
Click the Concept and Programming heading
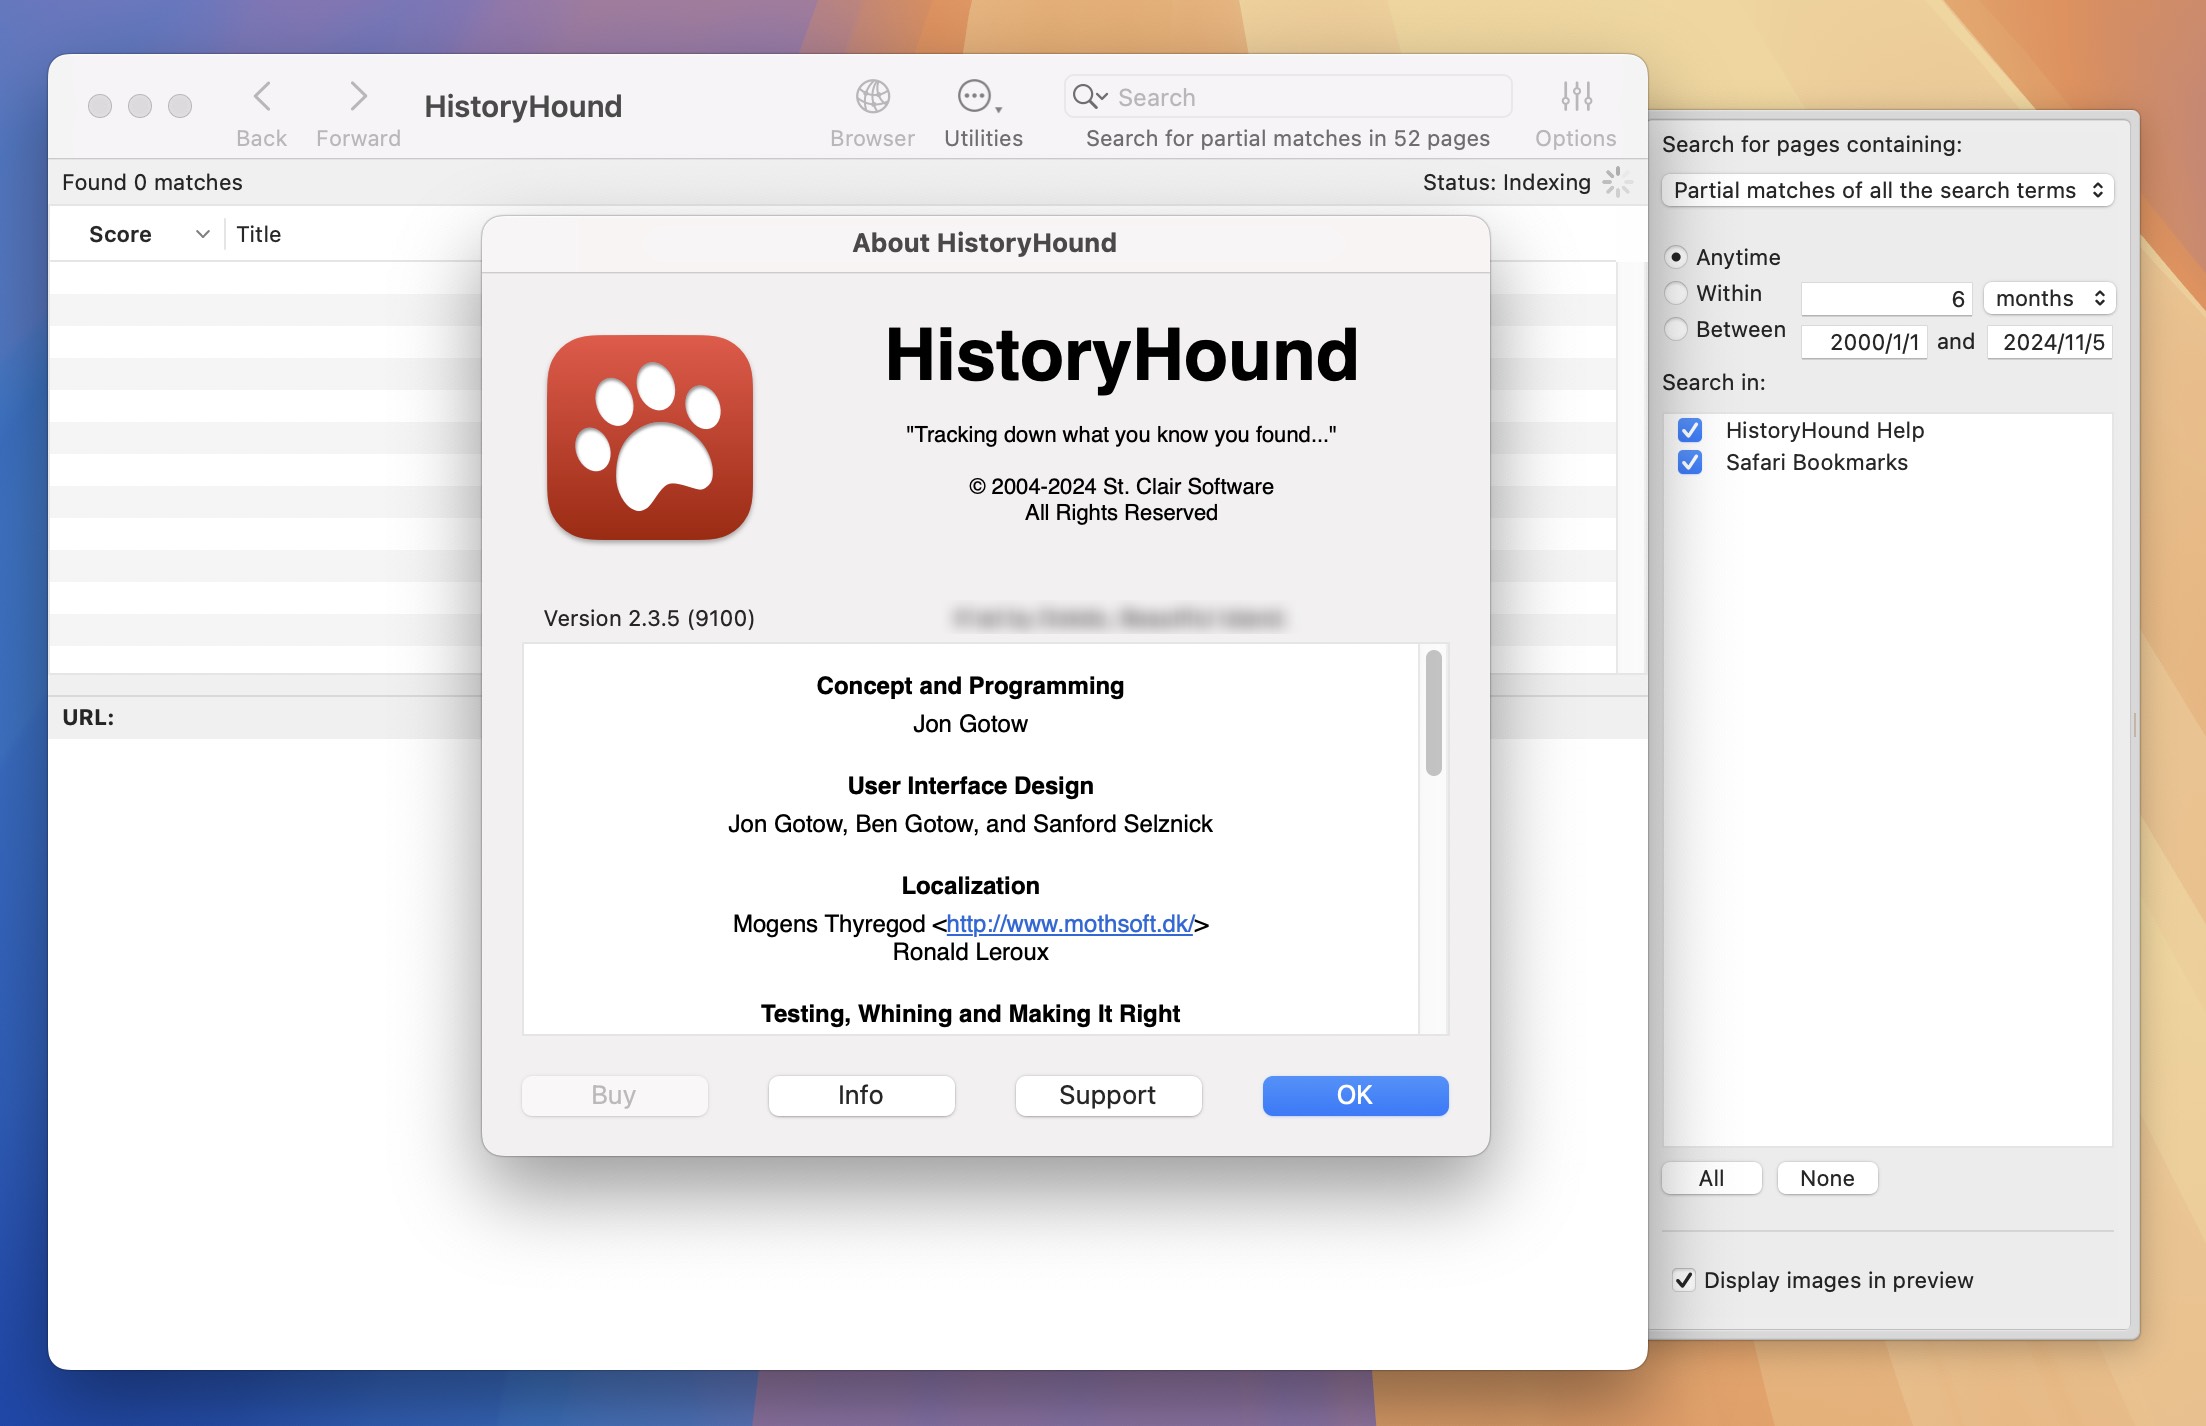(970, 685)
